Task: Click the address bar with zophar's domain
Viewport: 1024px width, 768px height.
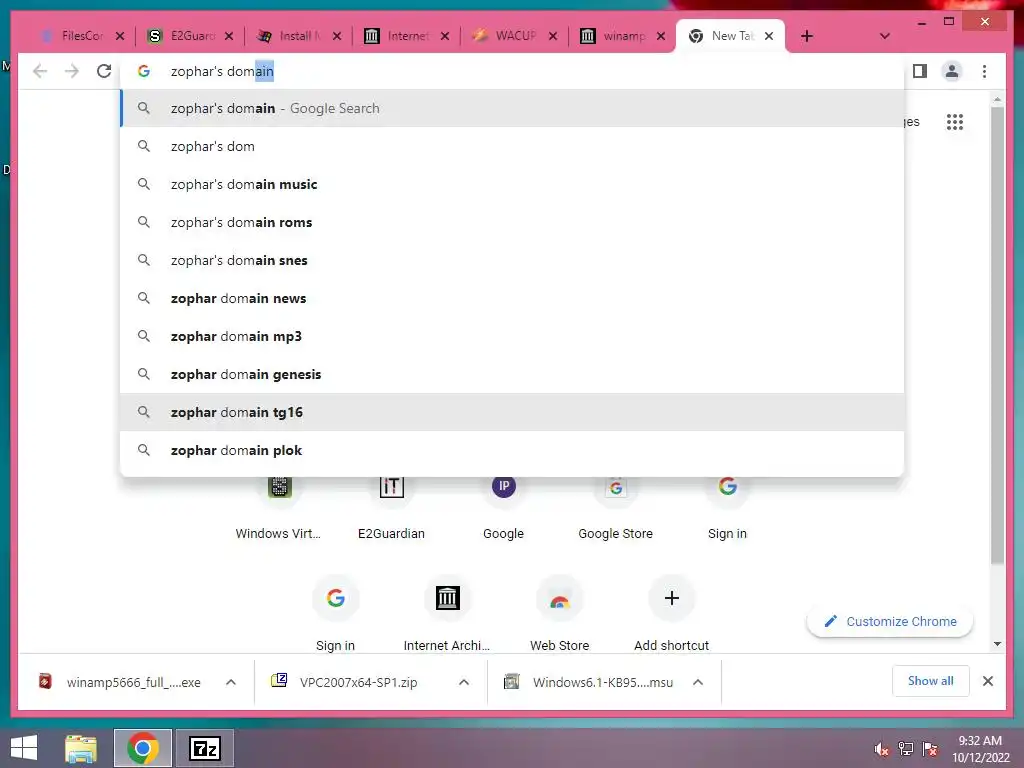Action: pos(513,71)
